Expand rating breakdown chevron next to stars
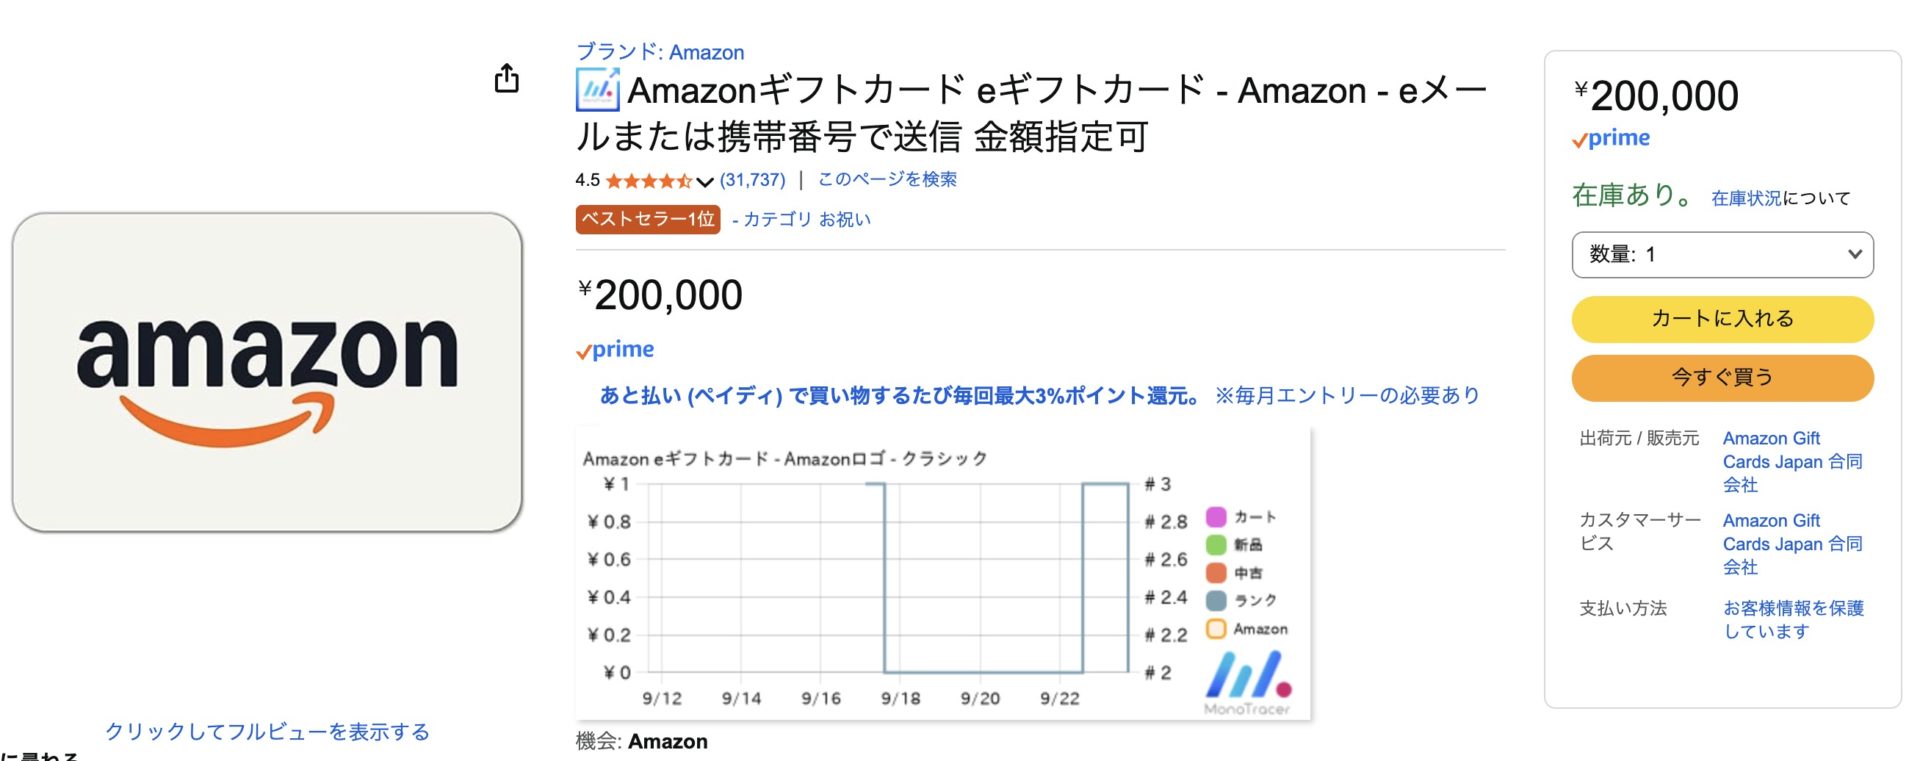Screen dimensions: 1920x761 tap(705, 182)
